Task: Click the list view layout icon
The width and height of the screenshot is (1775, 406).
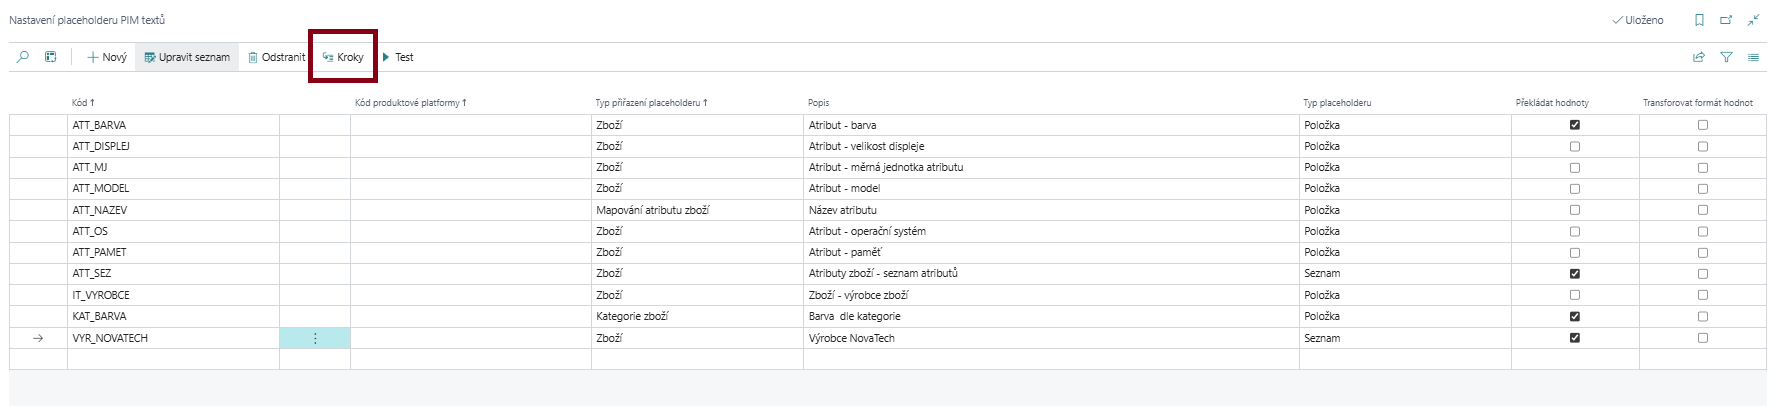Action: (1753, 57)
